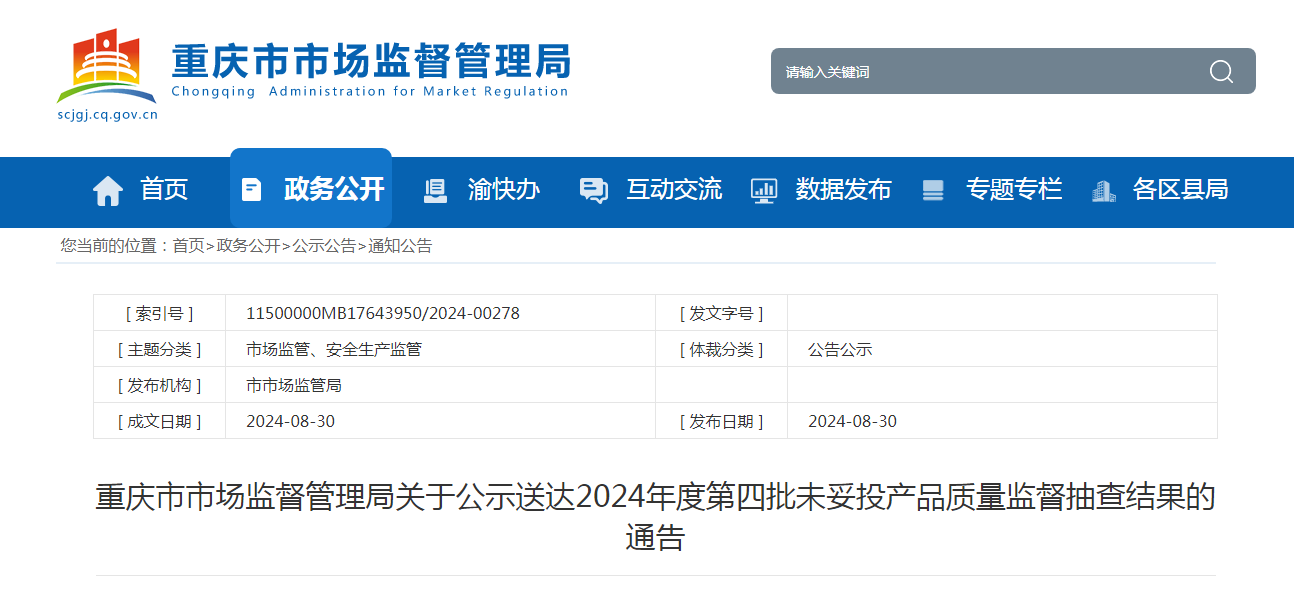Open the 首页 navigation menu item
The width and height of the screenshot is (1294, 590).
(x=164, y=189)
